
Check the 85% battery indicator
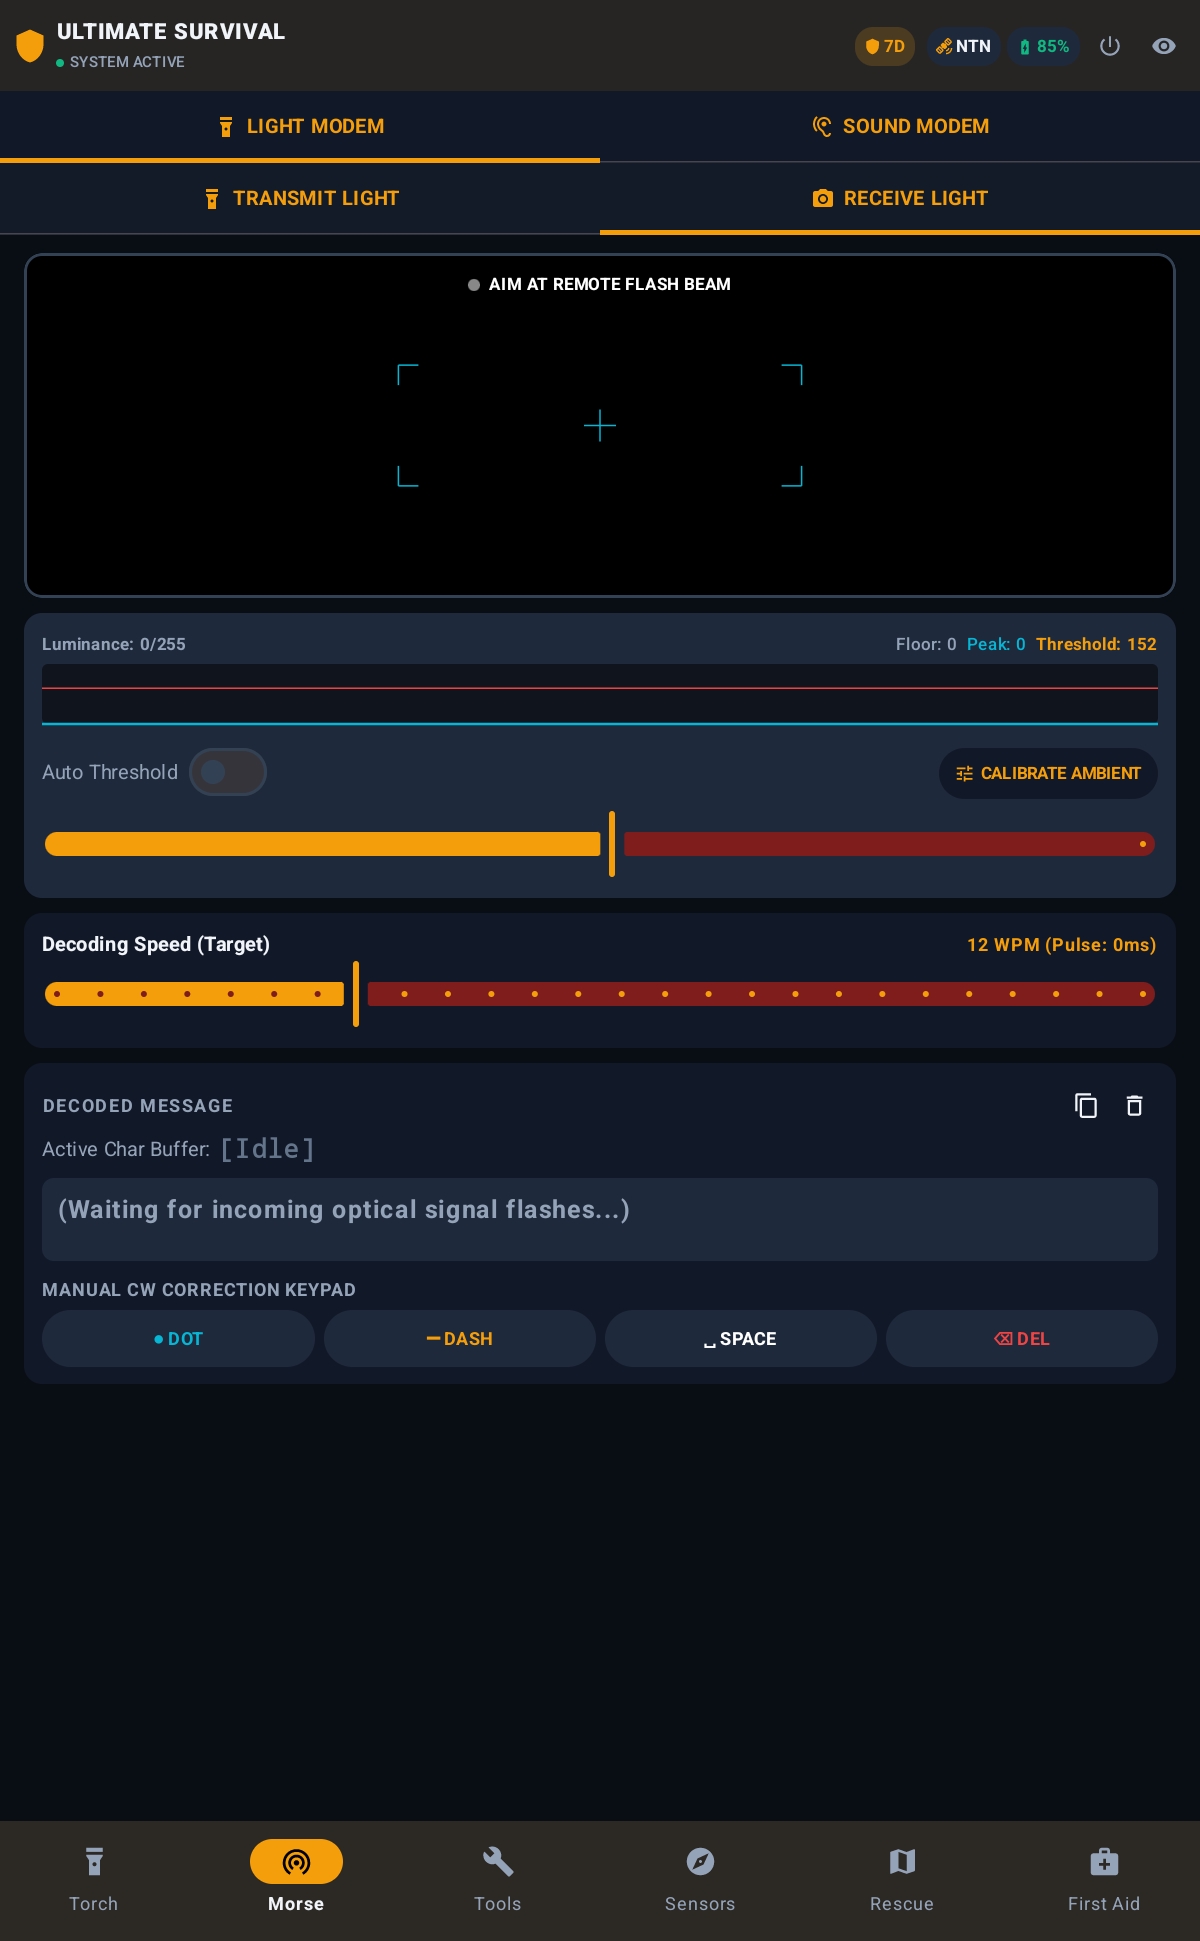(x=1044, y=46)
